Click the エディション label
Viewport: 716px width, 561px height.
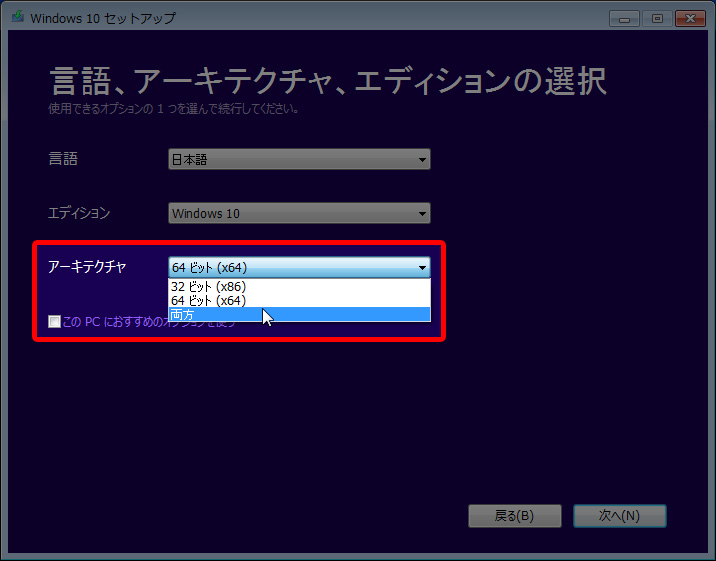pos(79,213)
